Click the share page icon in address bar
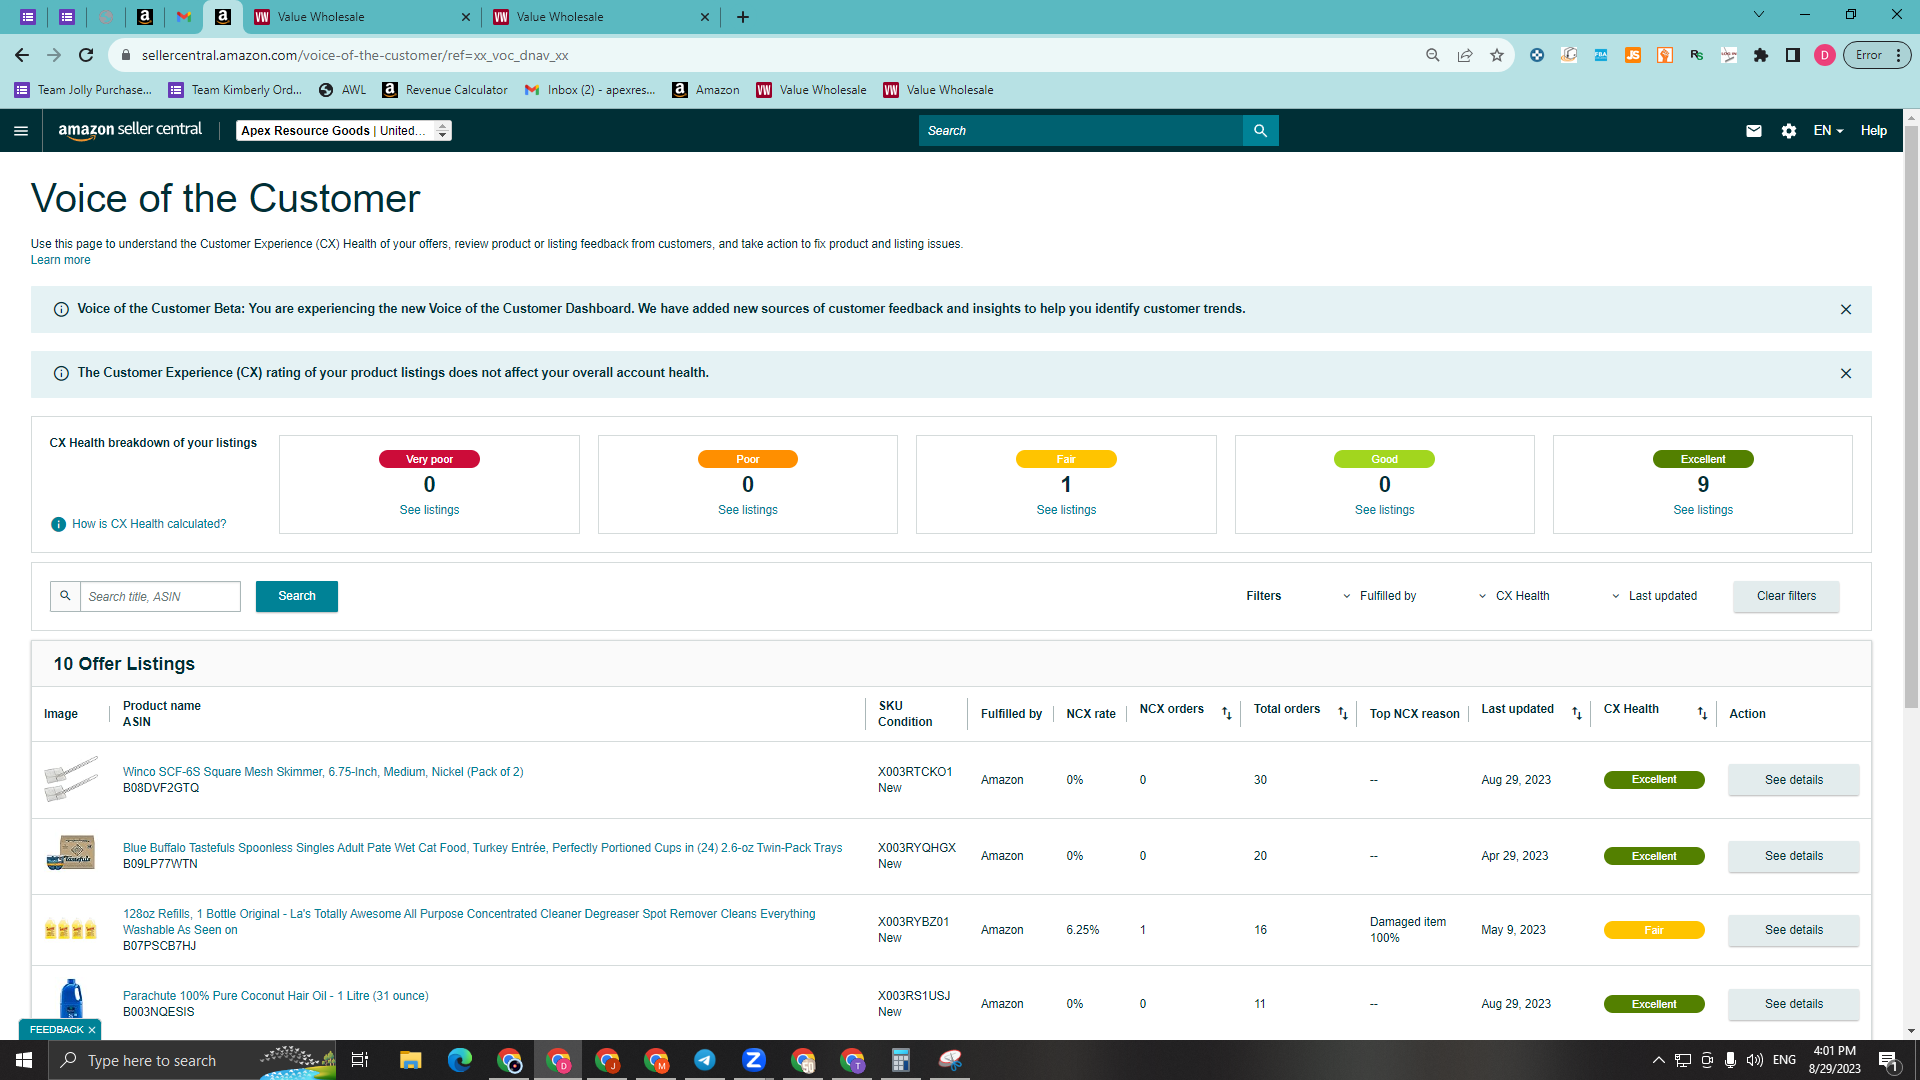This screenshot has width=1920, height=1080. tap(1465, 55)
